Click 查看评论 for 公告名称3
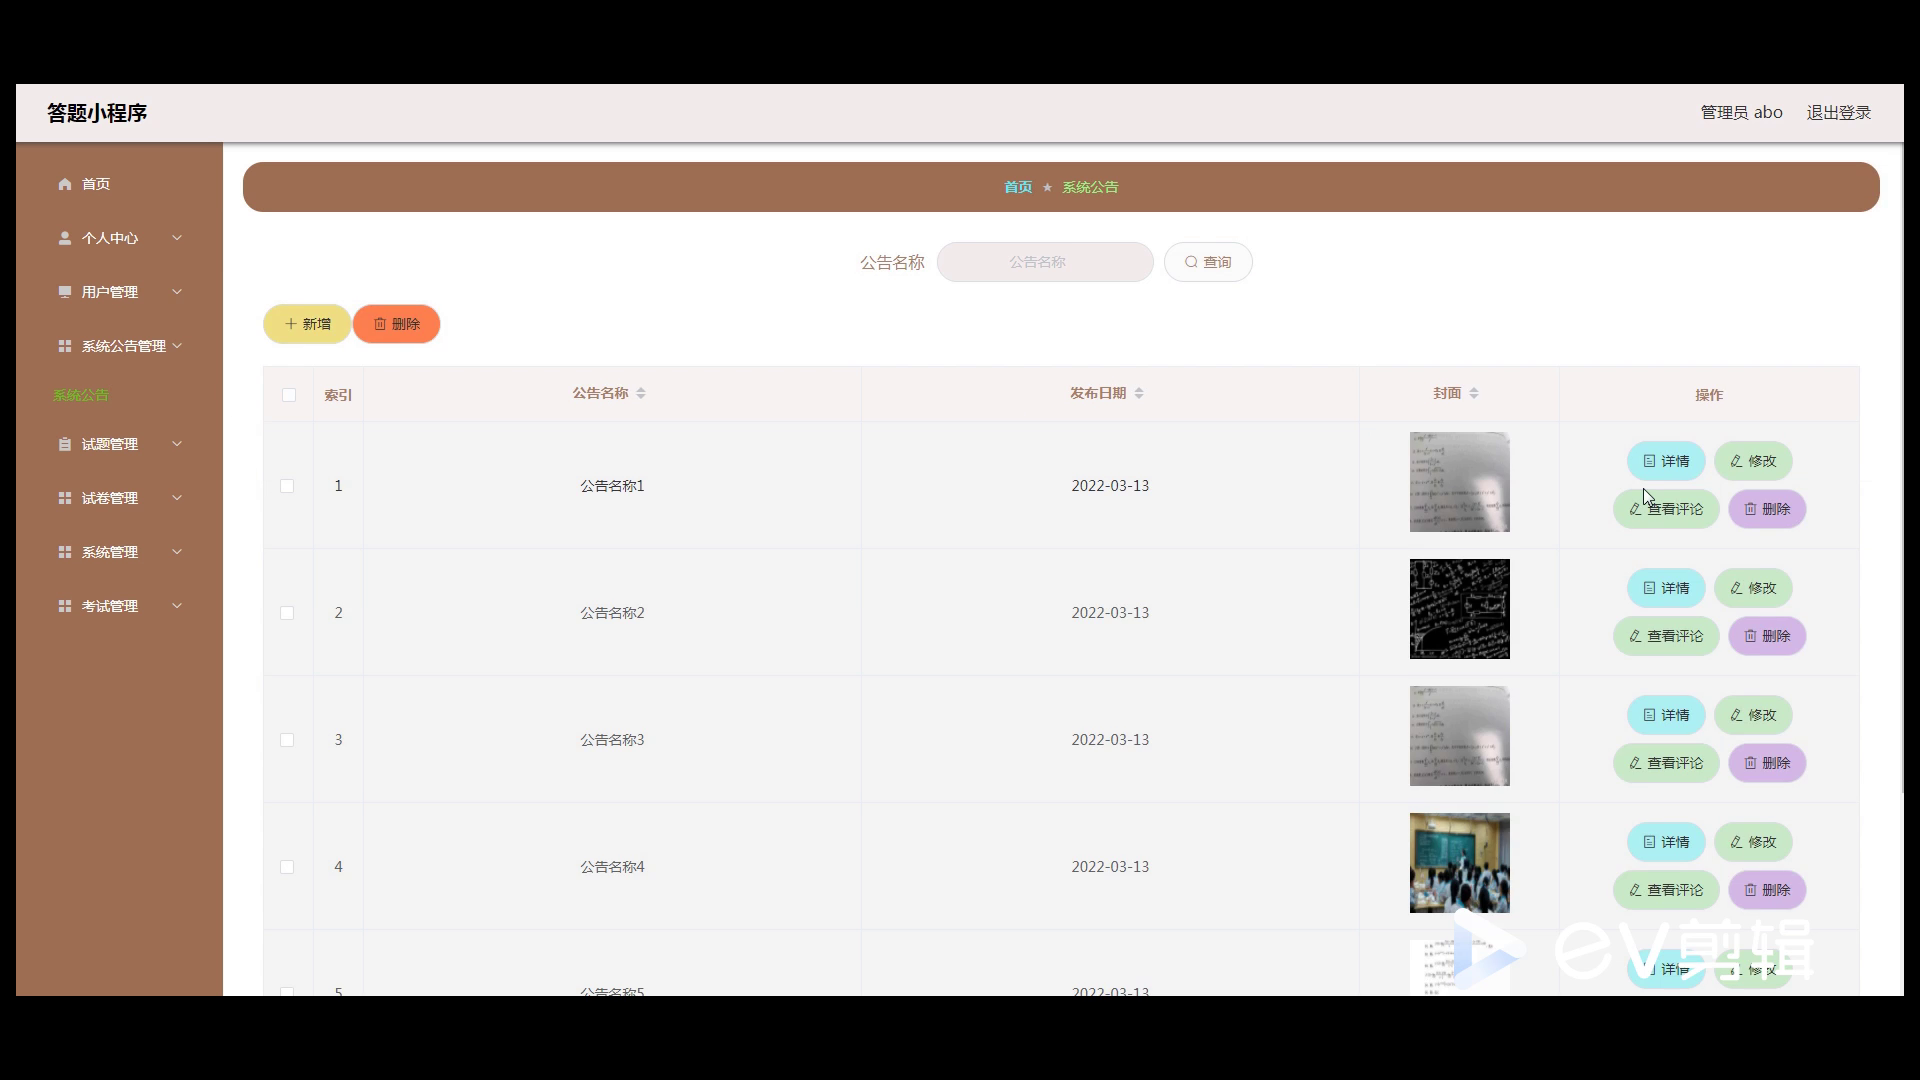This screenshot has height=1080, width=1920. coord(1666,763)
